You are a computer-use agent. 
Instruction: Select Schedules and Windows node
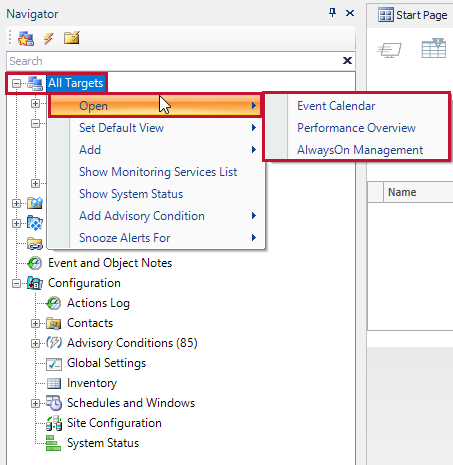[x=131, y=403]
